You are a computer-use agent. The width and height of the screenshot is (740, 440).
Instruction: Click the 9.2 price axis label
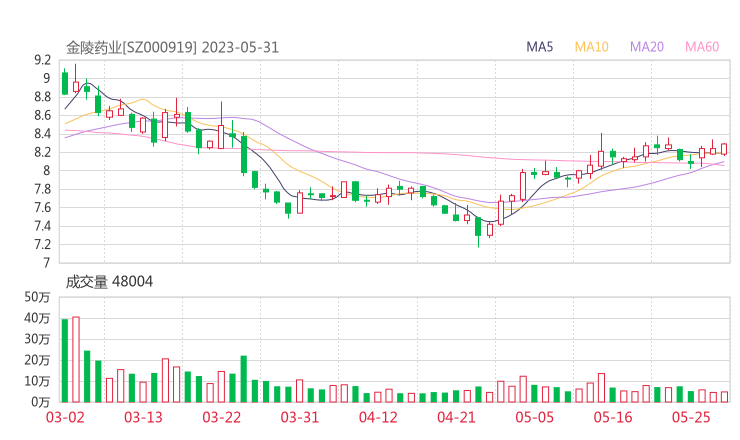[42, 60]
